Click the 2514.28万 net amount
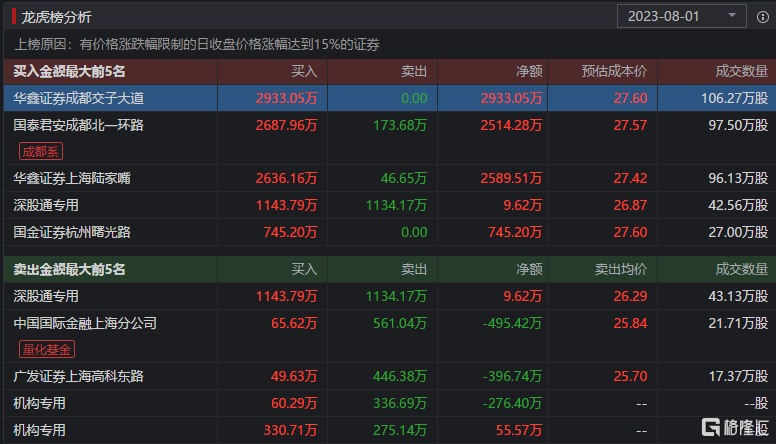The height and width of the screenshot is (444, 776). 511,125
